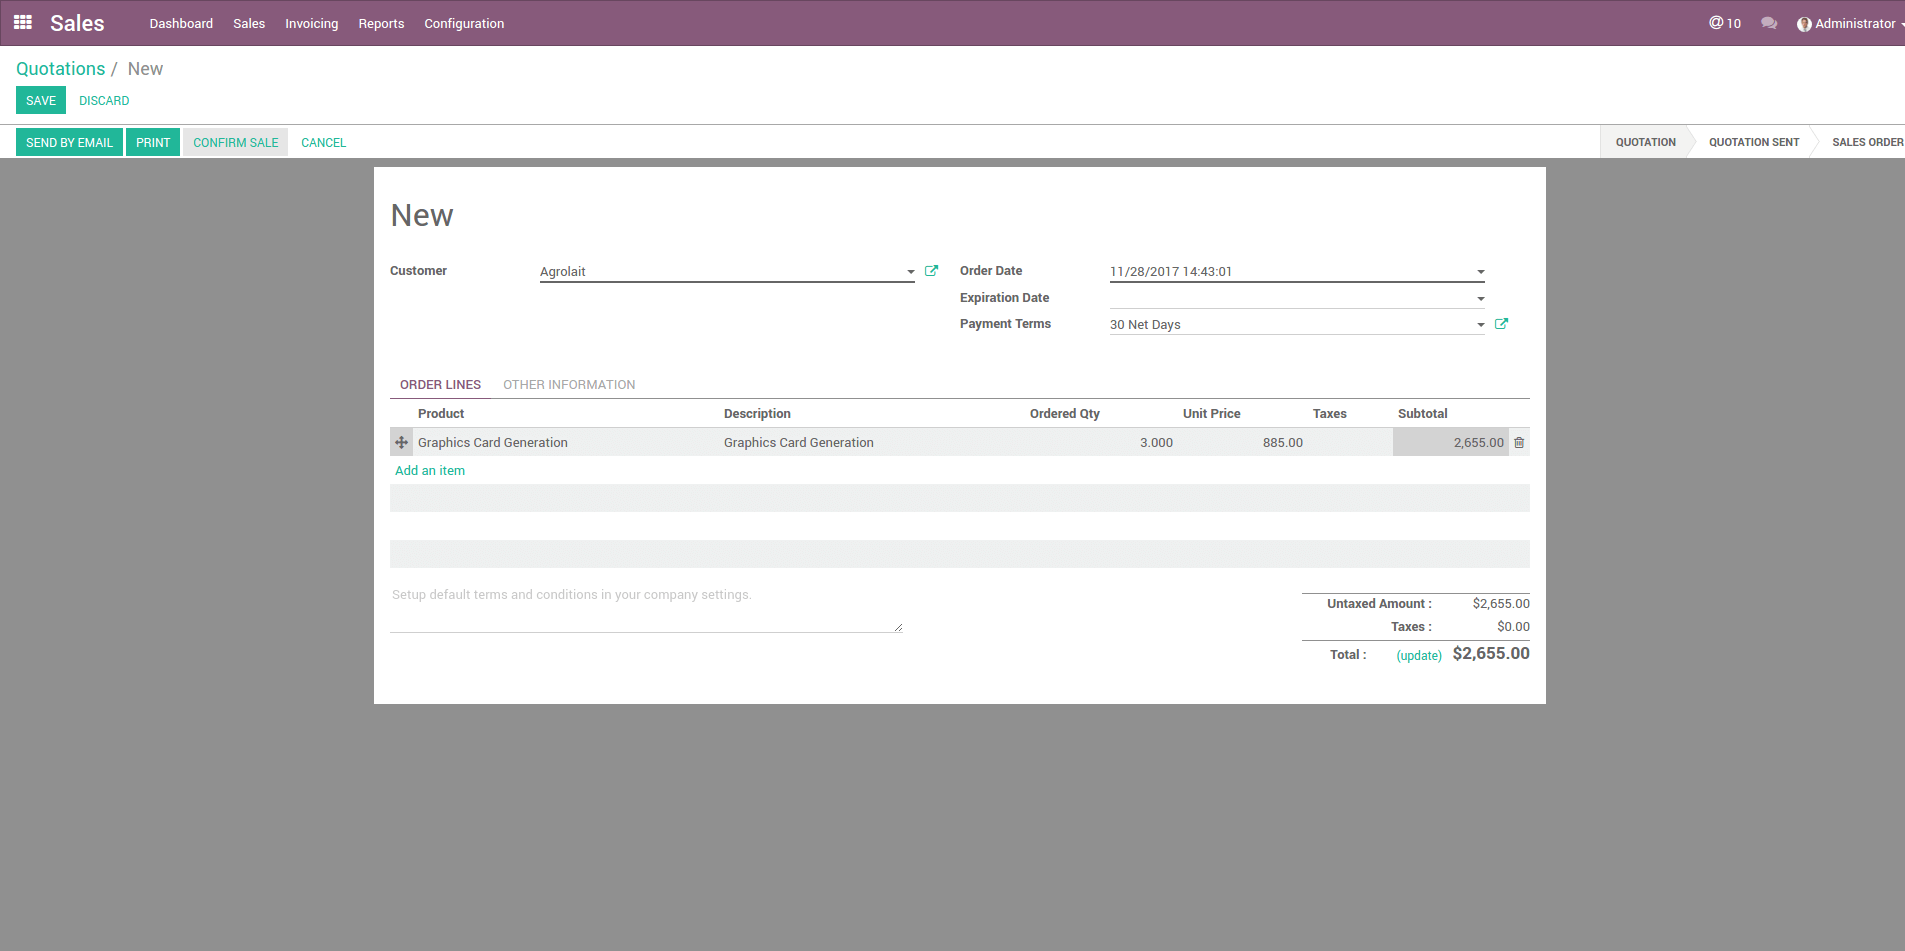1905x951 pixels.
Task: Click Add an item link
Action: tap(430, 471)
